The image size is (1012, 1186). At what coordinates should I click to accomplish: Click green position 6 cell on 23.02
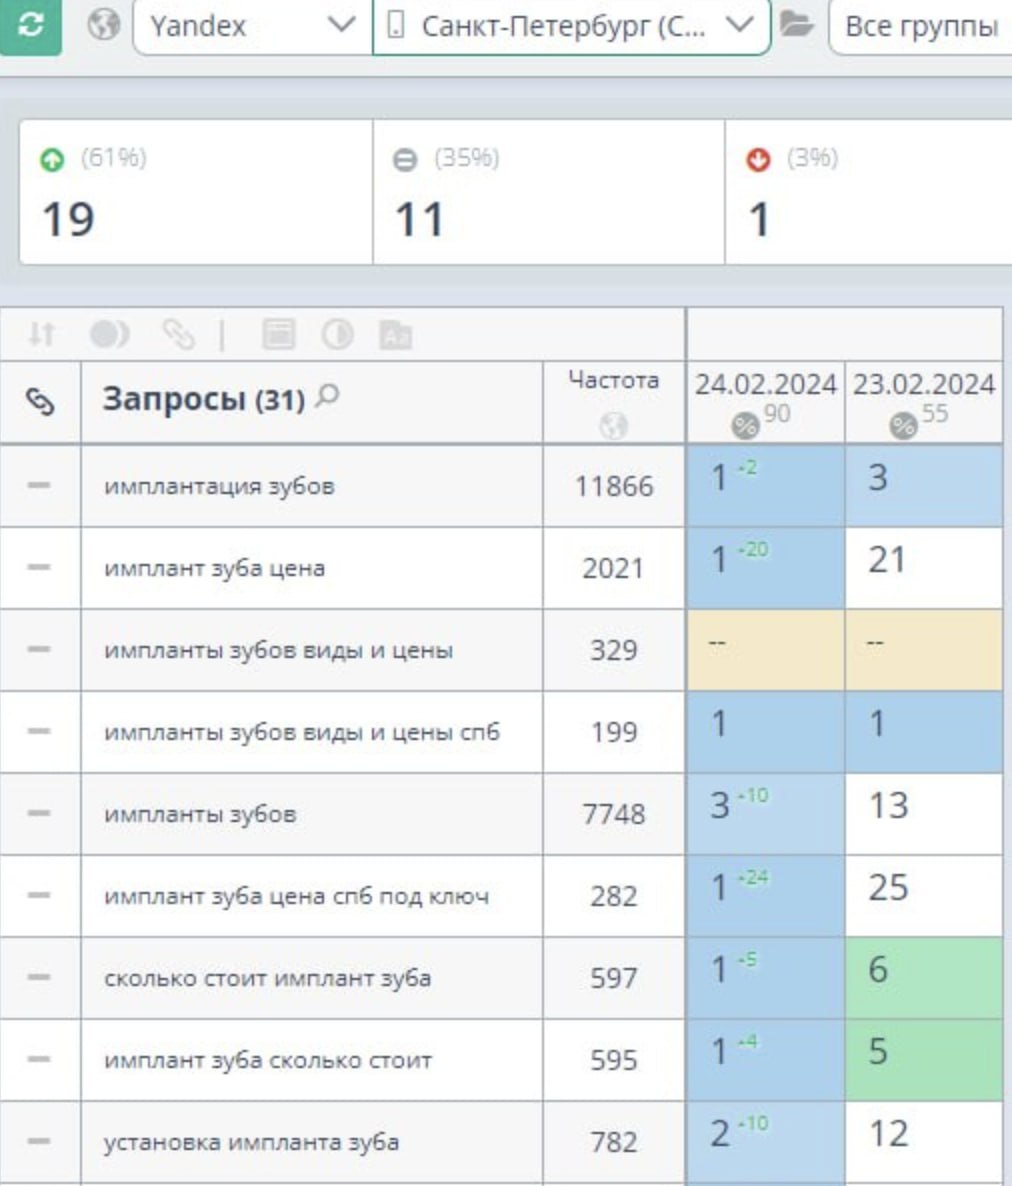924,978
